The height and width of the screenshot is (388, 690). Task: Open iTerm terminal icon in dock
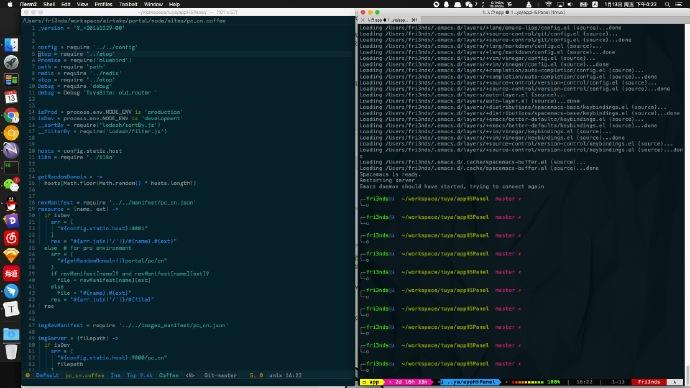tap(11, 168)
